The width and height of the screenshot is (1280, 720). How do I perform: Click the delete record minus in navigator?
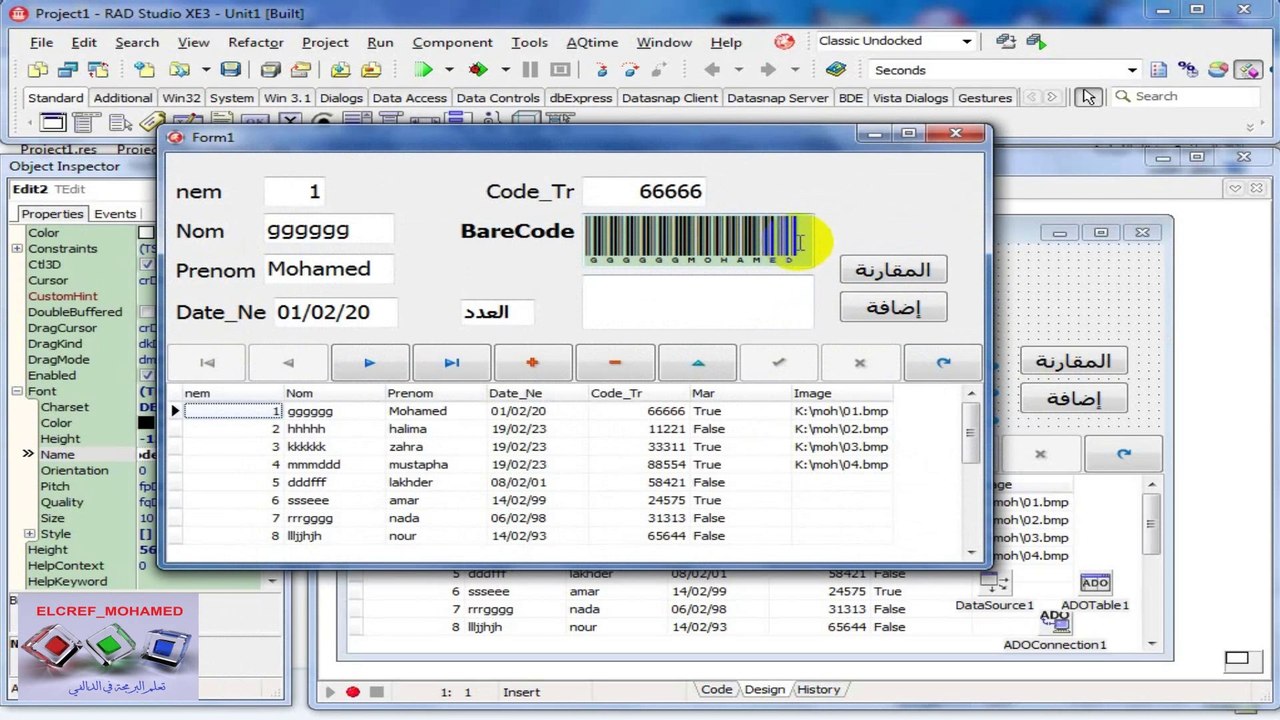pyautogui.click(x=615, y=363)
